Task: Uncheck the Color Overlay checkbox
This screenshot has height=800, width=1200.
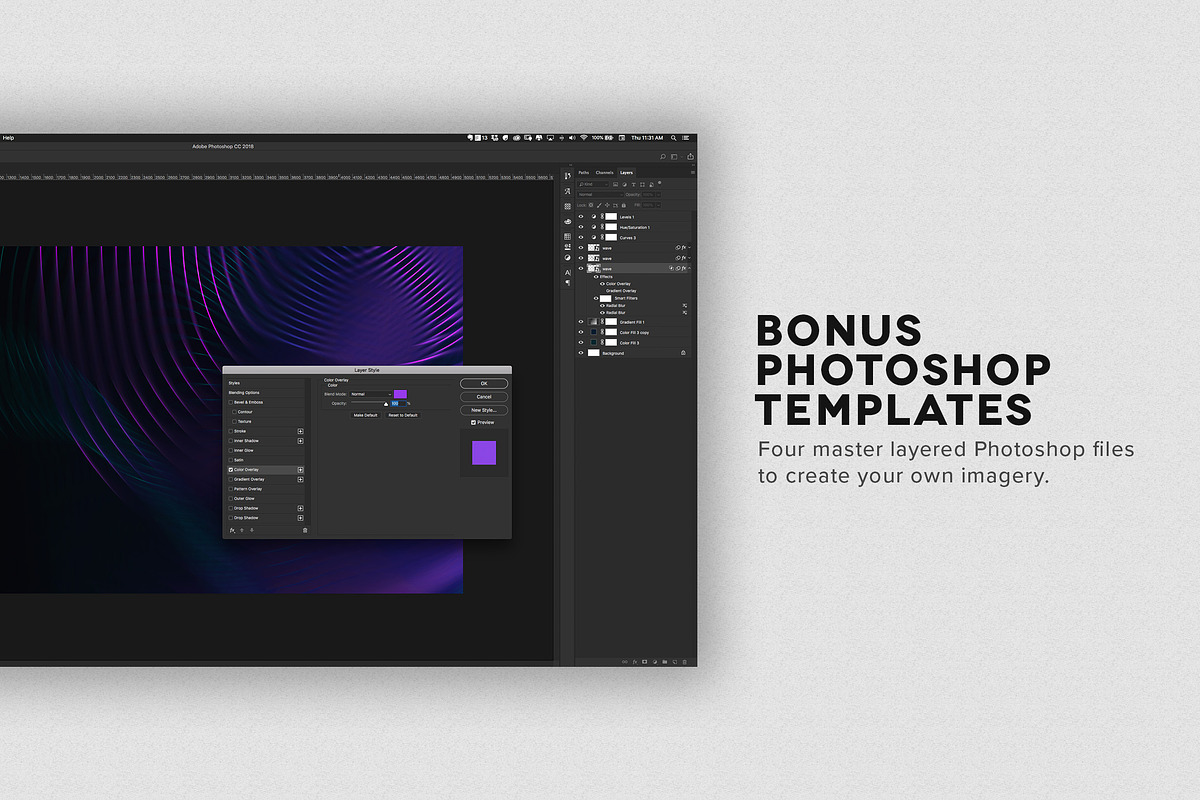Action: (231, 469)
